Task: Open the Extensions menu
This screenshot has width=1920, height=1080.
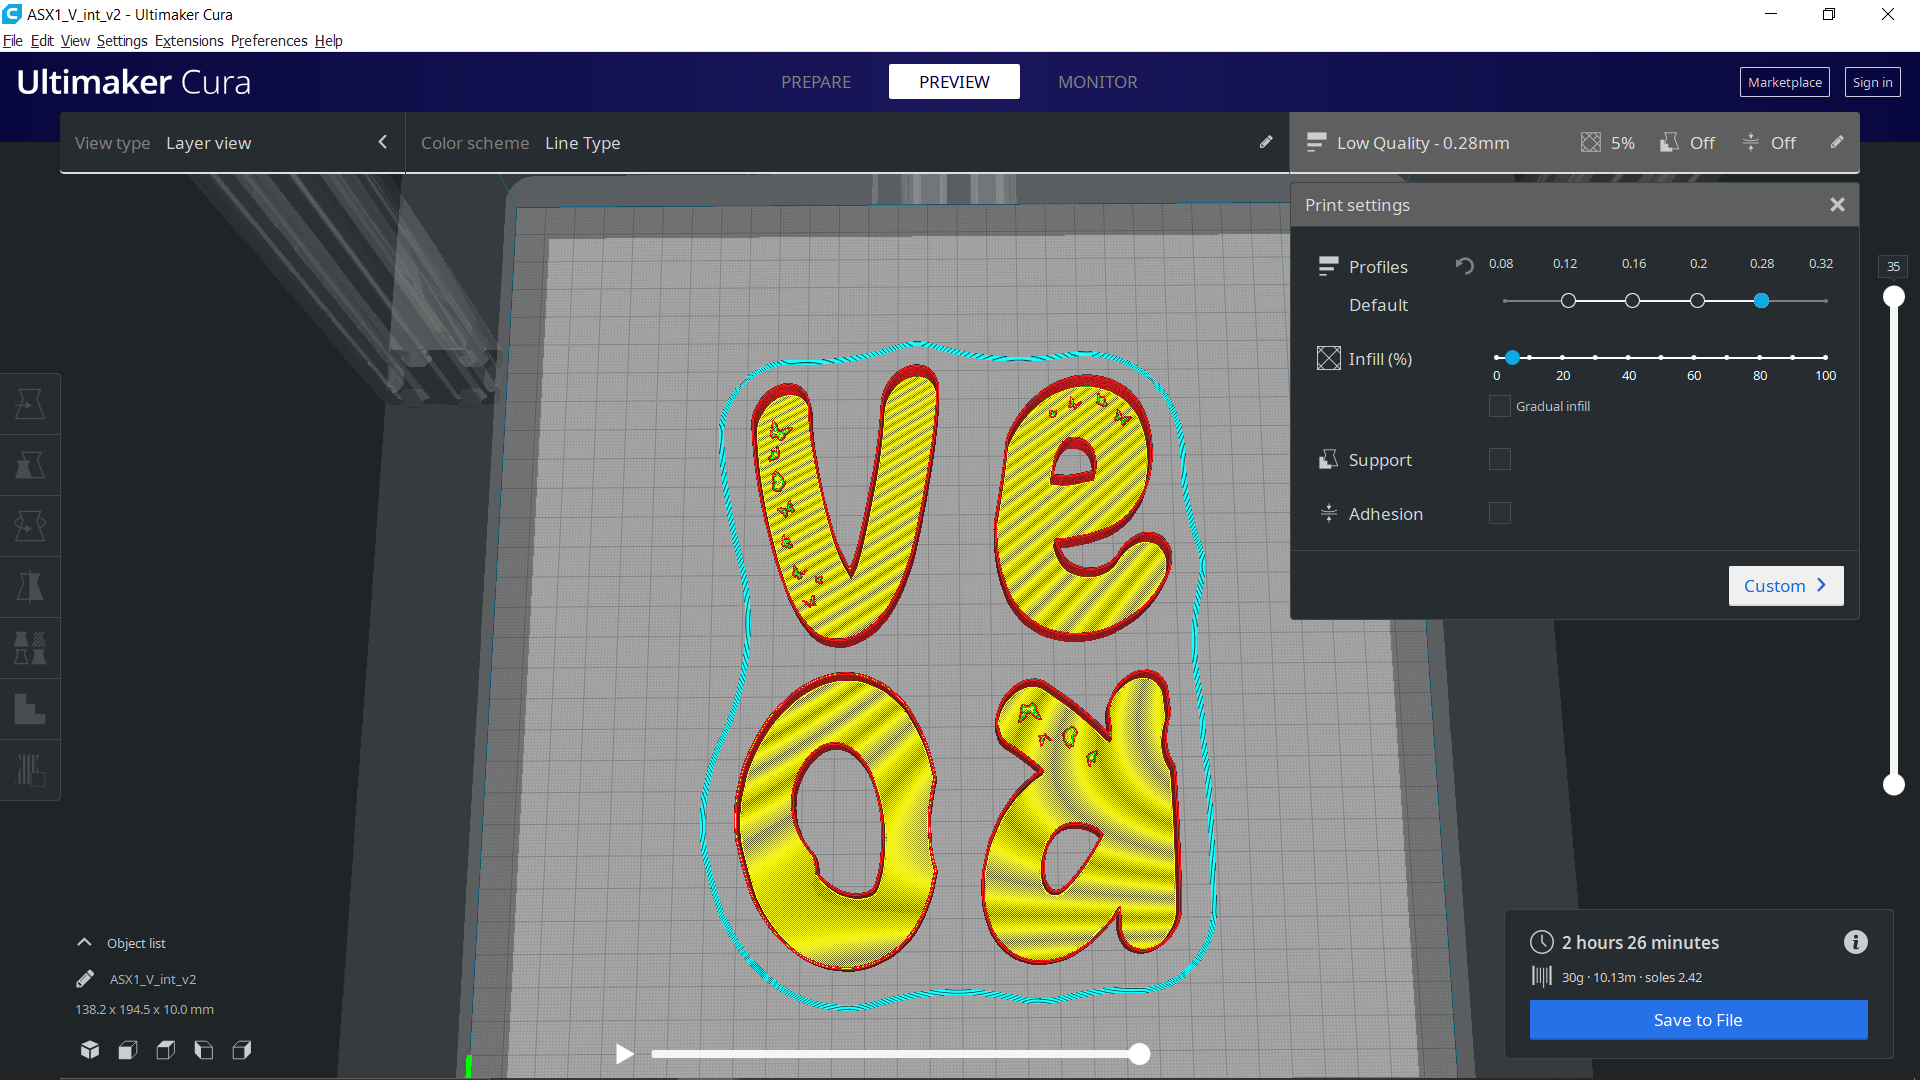Action: point(189,41)
